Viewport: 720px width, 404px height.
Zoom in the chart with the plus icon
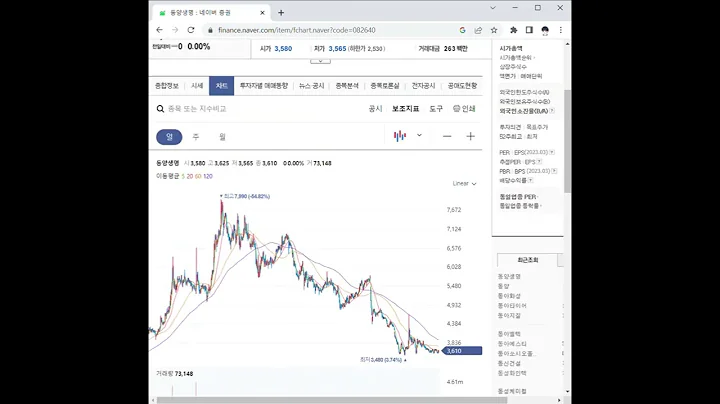click(x=470, y=136)
